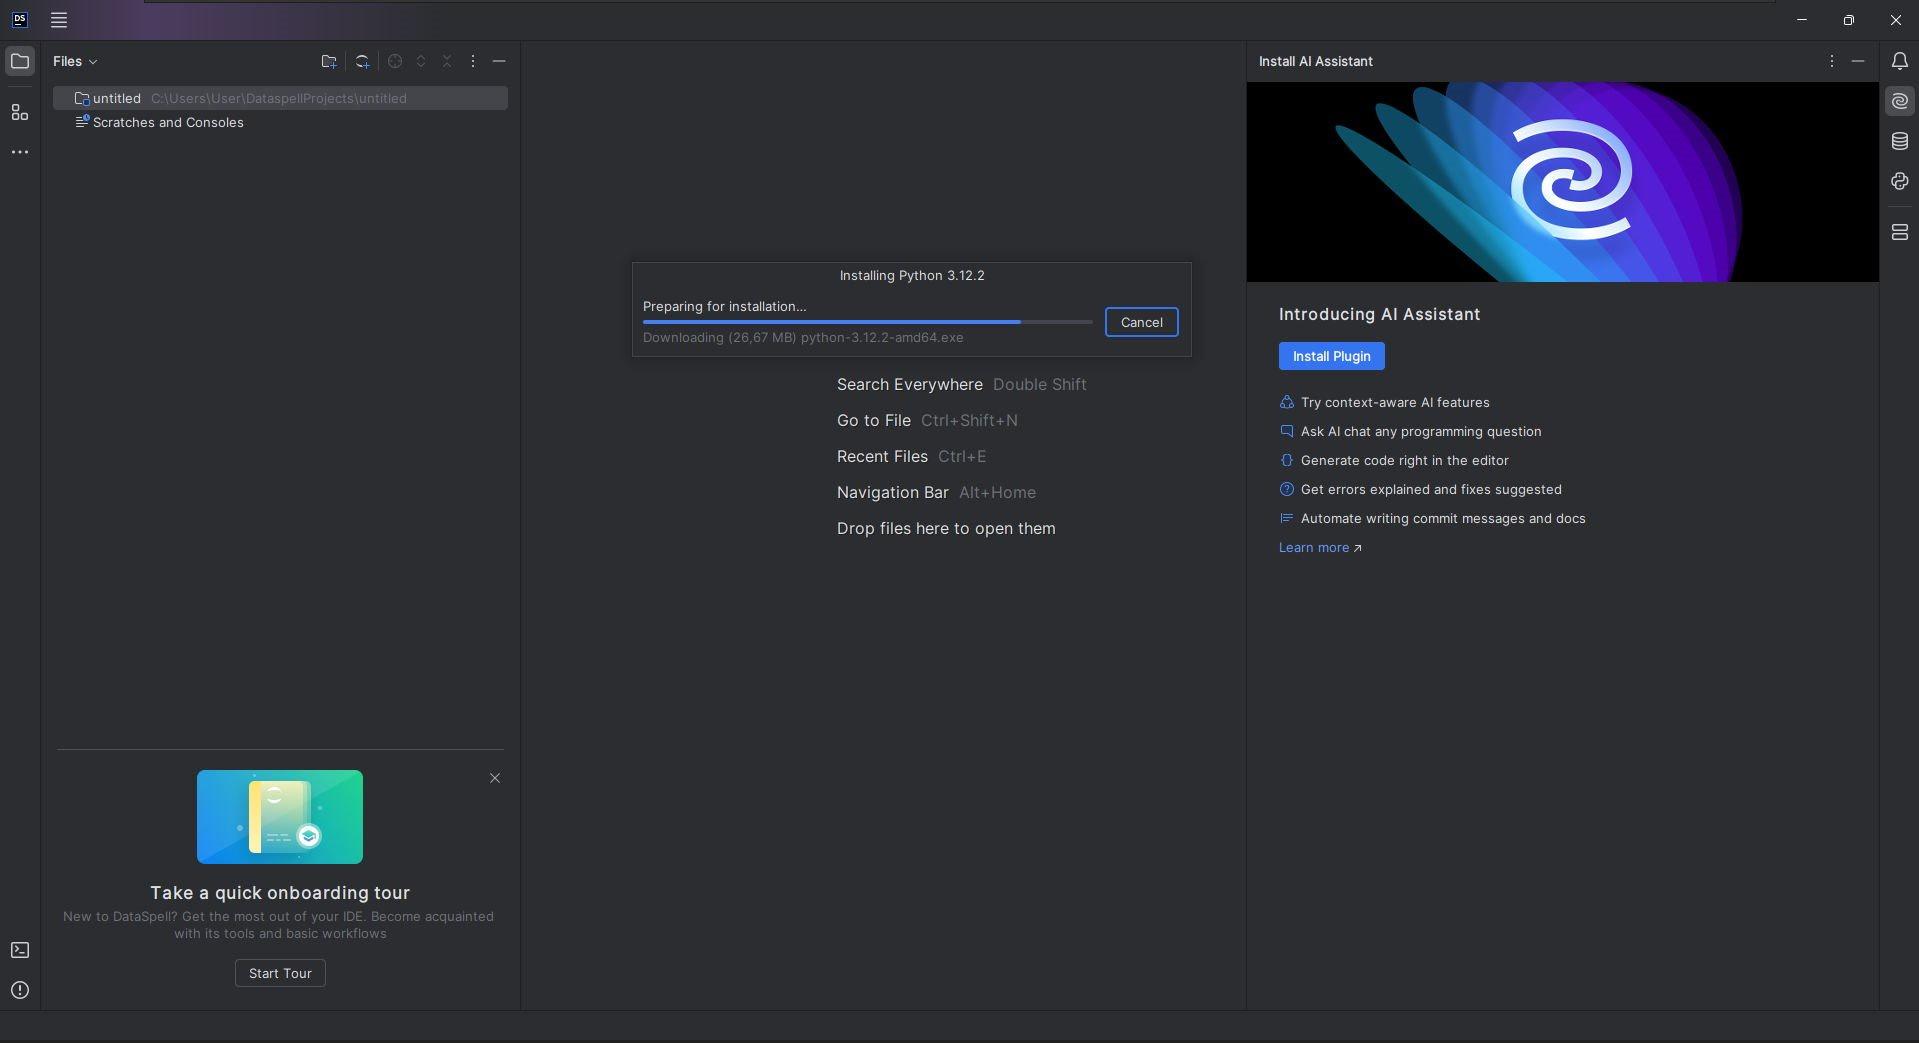Image resolution: width=1919 pixels, height=1043 pixels.
Task: Cancel the Python 3.12.2 installation
Action: click(1141, 322)
